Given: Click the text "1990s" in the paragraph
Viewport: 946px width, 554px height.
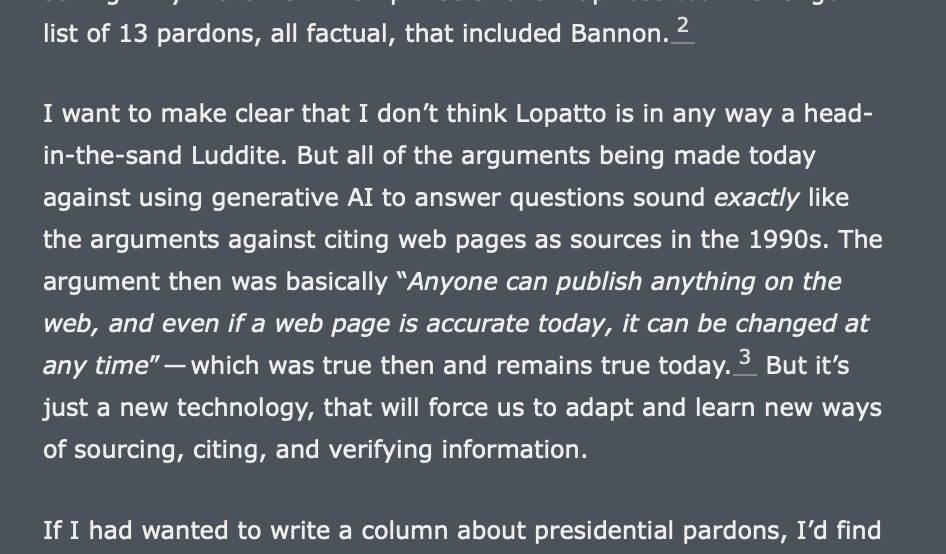Looking at the screenshot, I should pos(784,240).
